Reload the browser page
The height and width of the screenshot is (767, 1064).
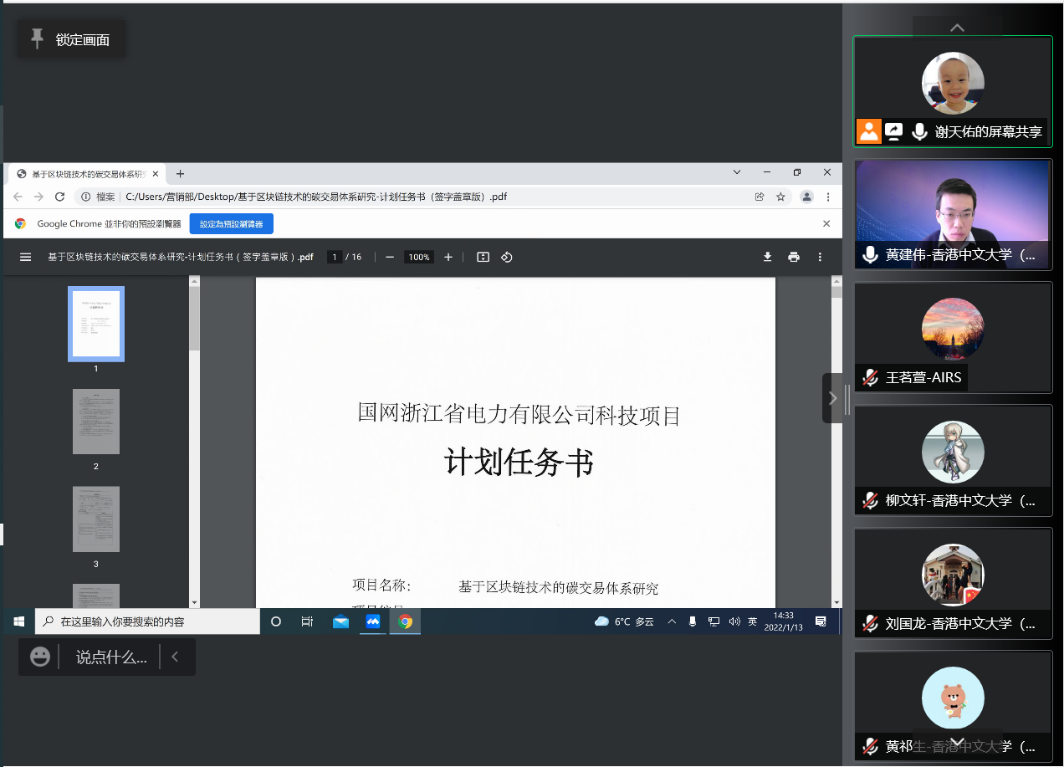[60, 197]
